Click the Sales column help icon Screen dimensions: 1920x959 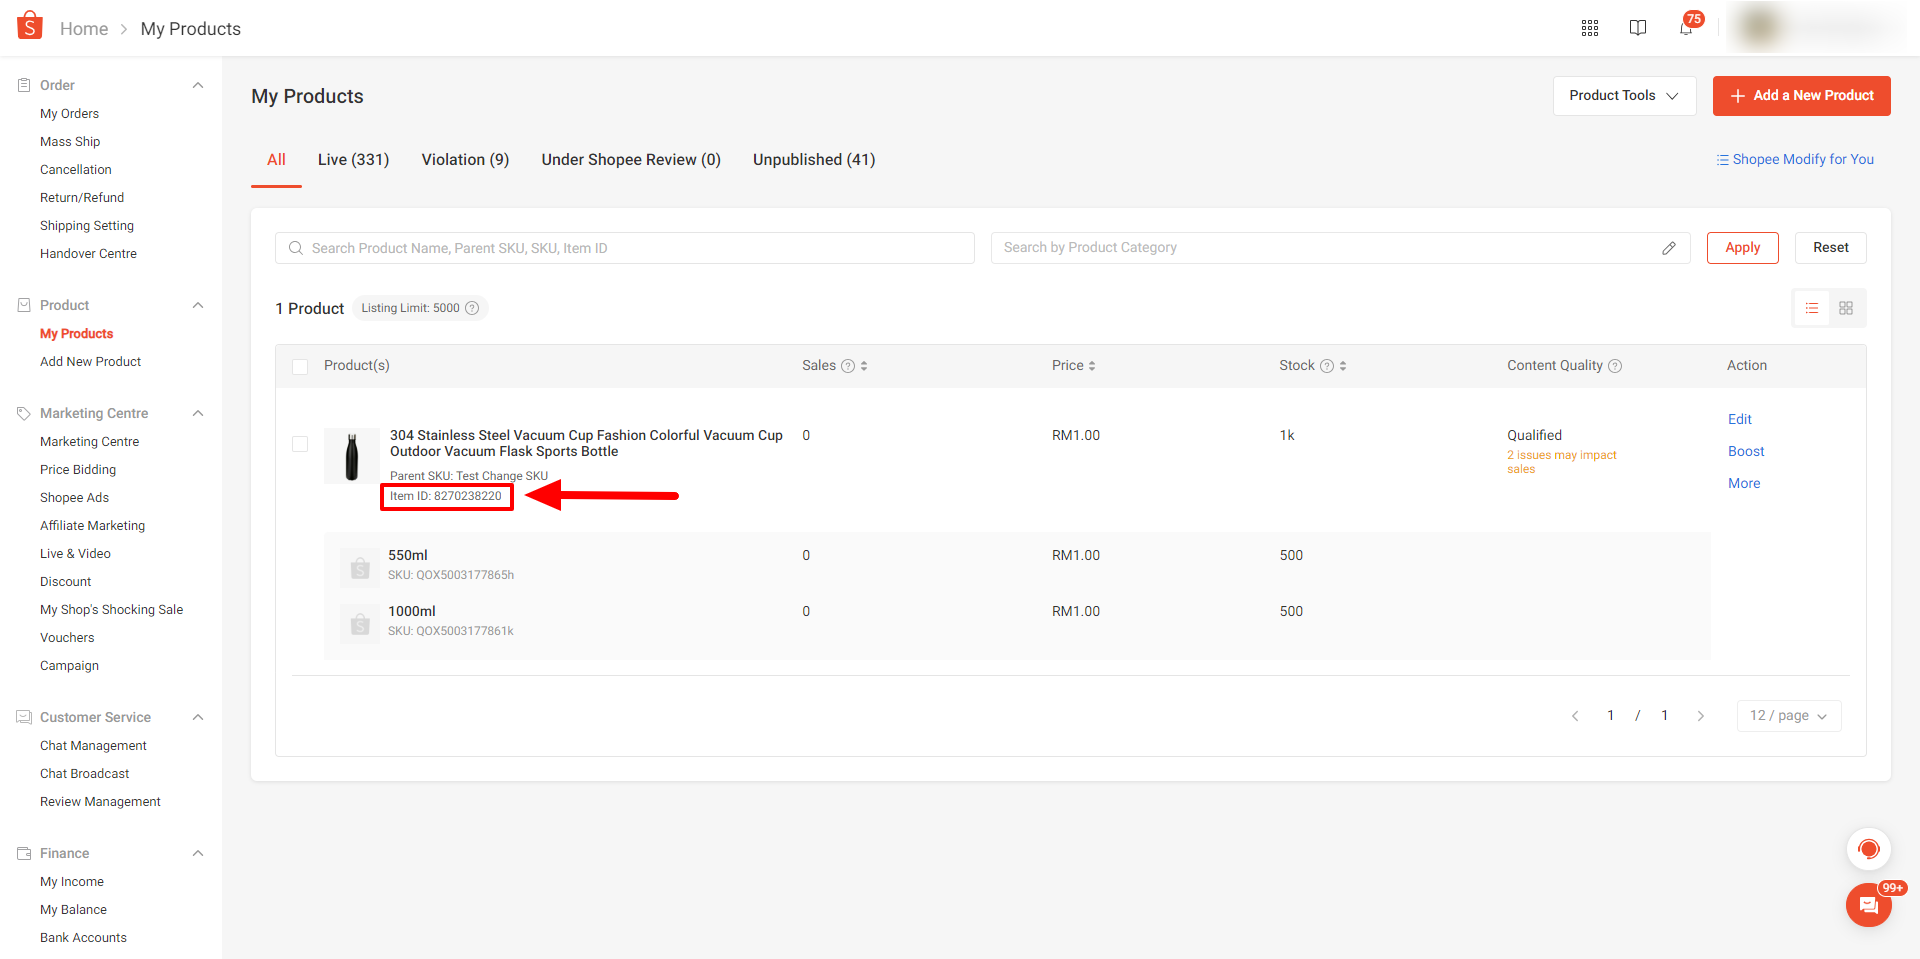[x=848, y=366]
